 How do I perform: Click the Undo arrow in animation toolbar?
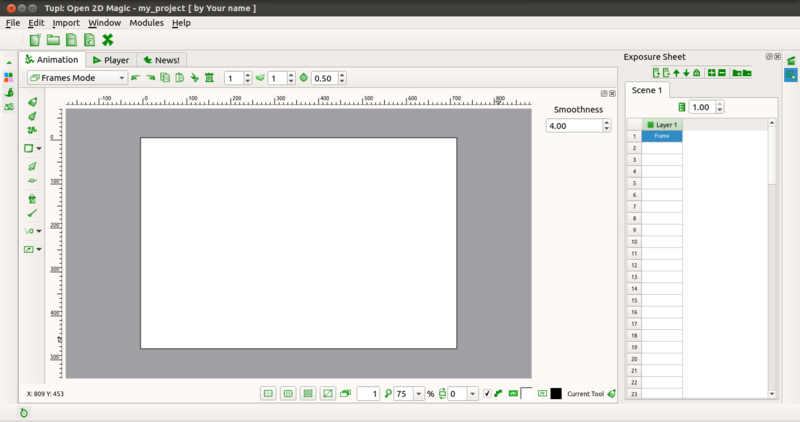(135, 78)
